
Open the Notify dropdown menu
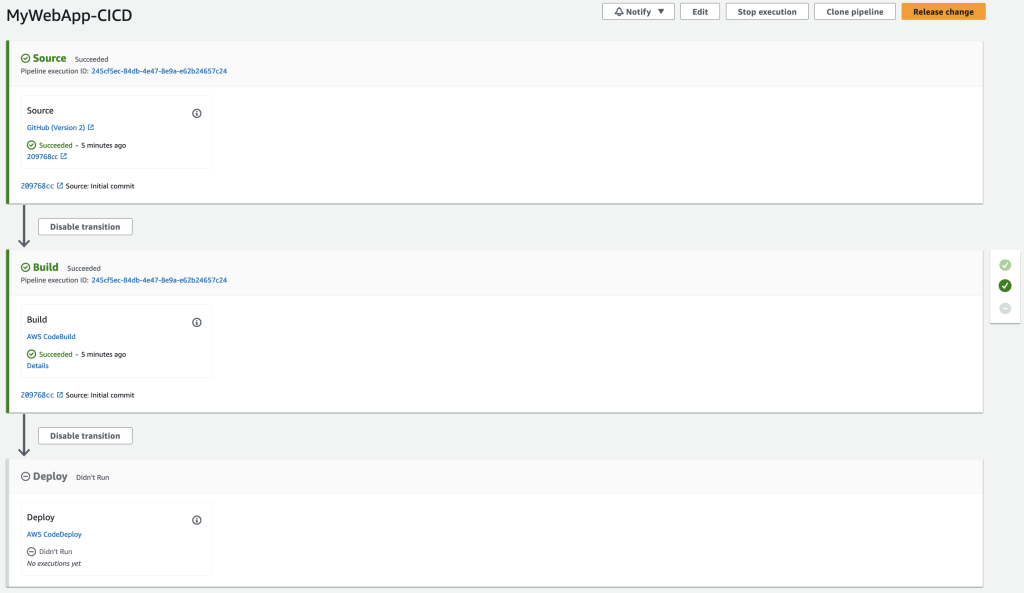click(638, 12)
